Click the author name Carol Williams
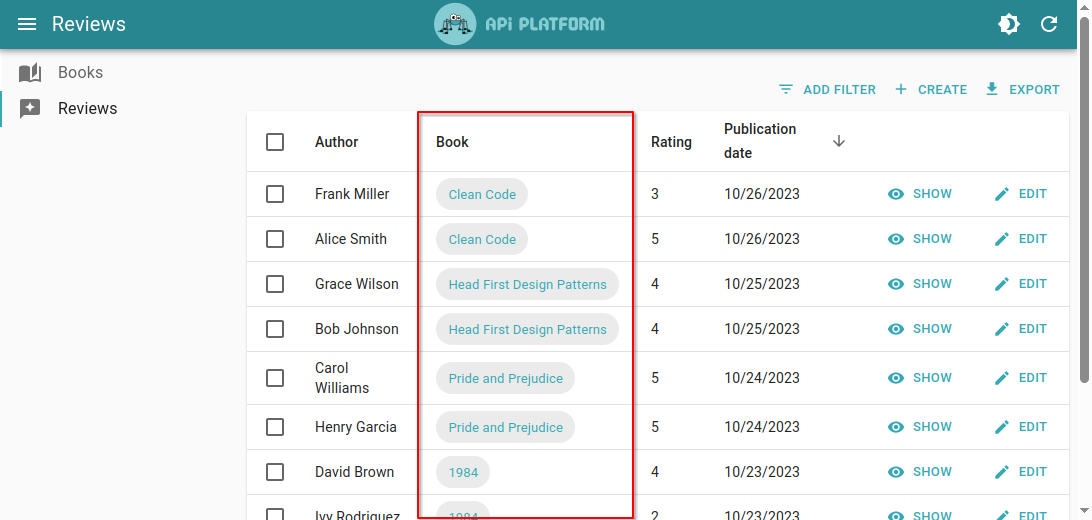The height and width of the screenshot is (520, 1092). click(x=342, y=378)
